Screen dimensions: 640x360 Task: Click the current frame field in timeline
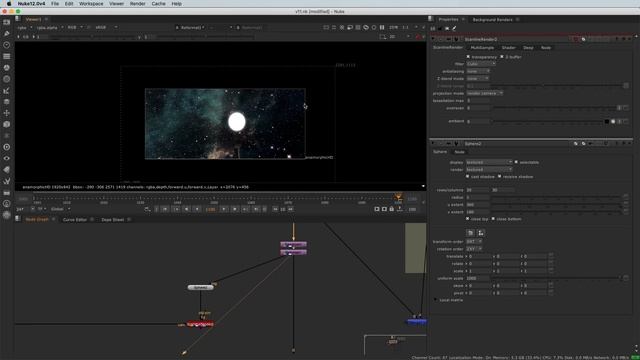211,209
